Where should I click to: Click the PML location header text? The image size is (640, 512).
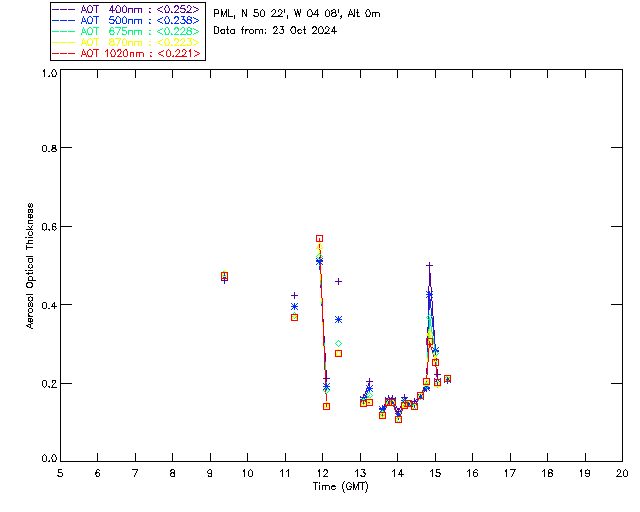(297, 13)
